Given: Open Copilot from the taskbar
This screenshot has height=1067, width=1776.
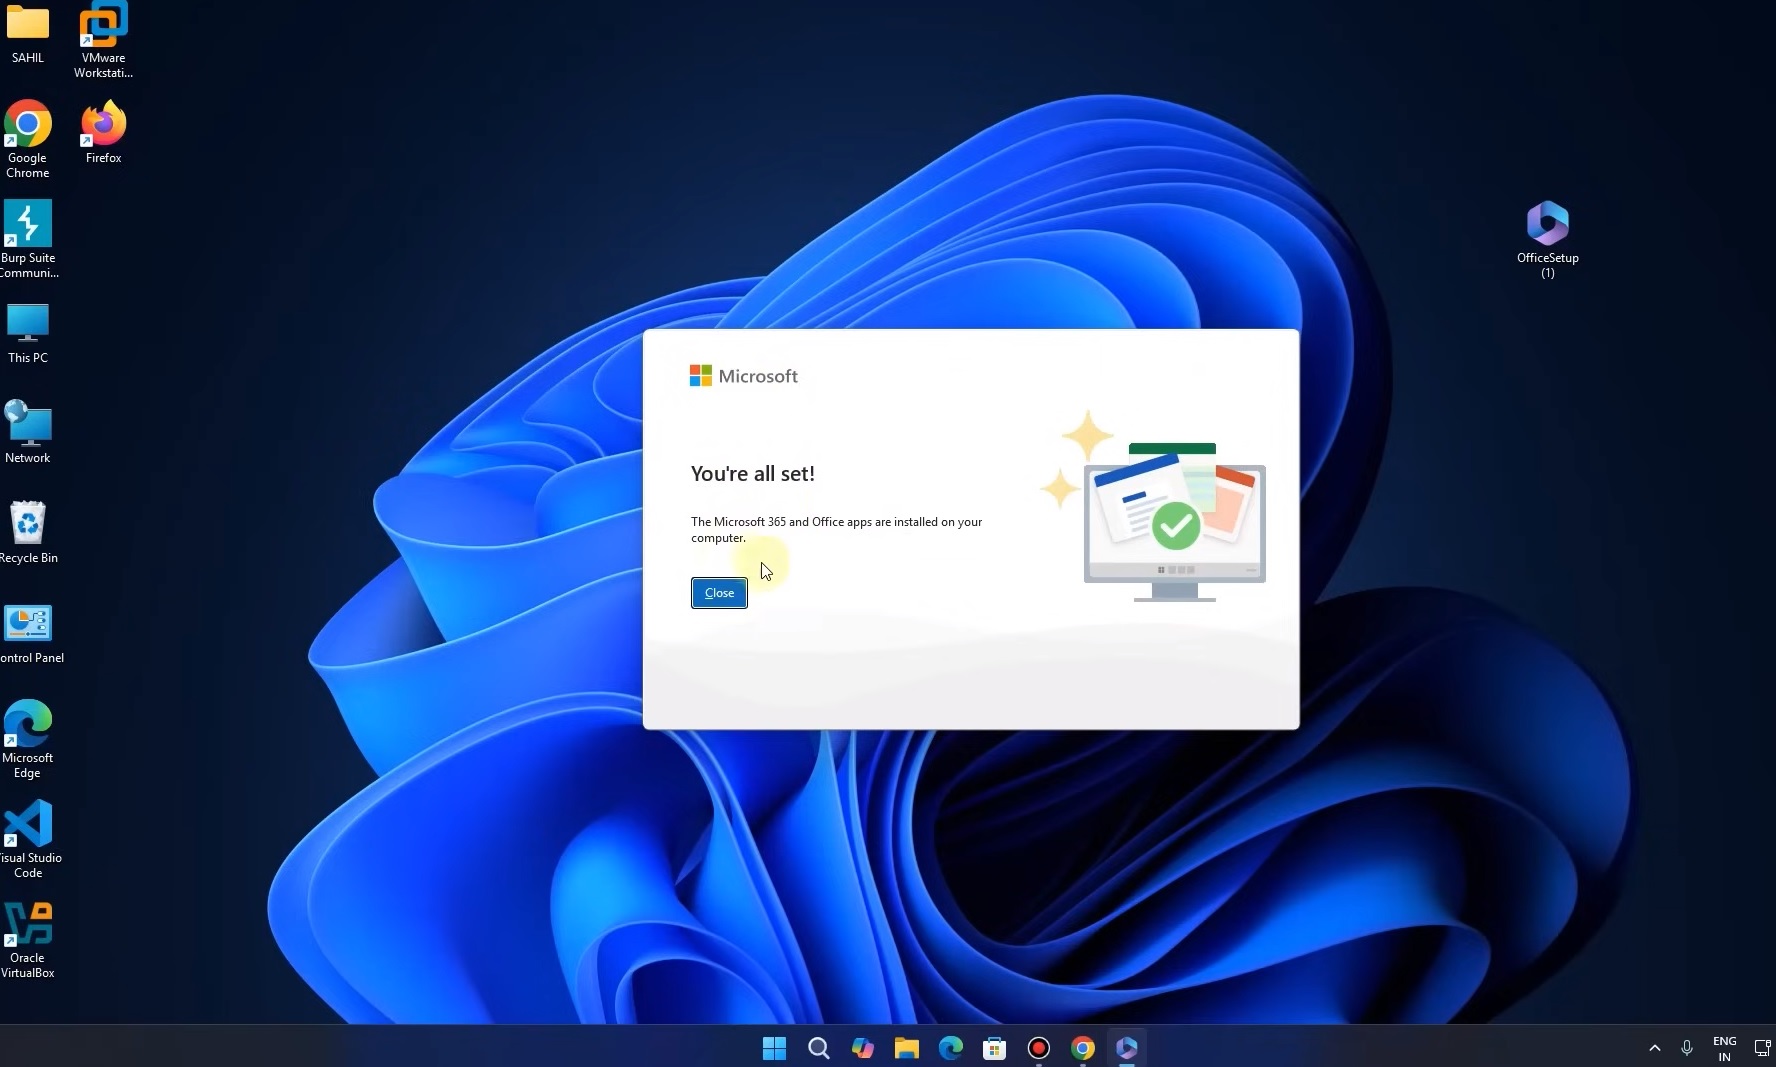Looking at the screenshot, I should pos(862,1048).
